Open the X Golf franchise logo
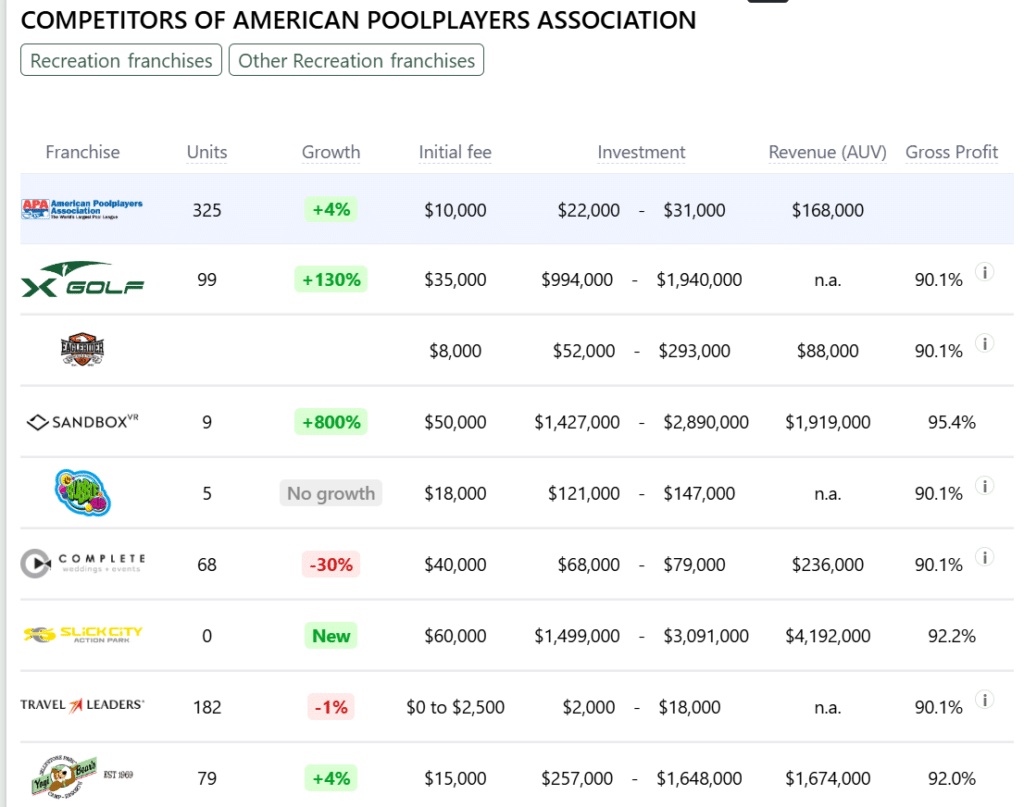 tap(82, 279)
